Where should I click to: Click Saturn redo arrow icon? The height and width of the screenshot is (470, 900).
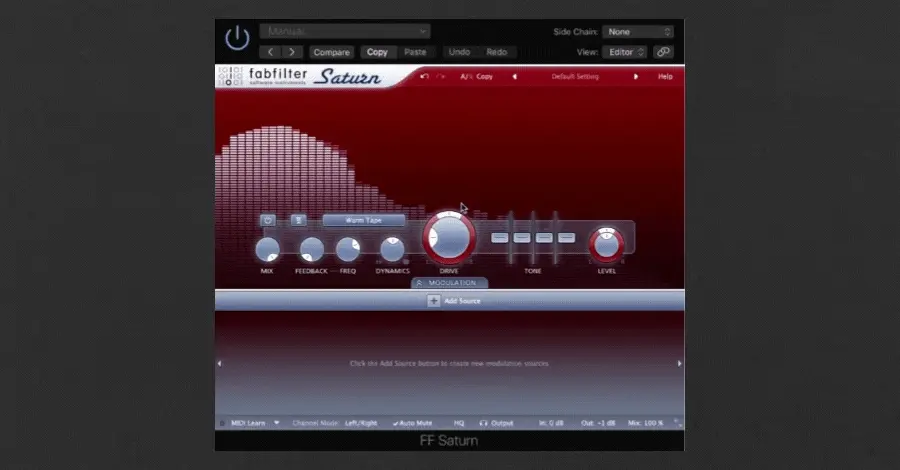tap(440, 76)
